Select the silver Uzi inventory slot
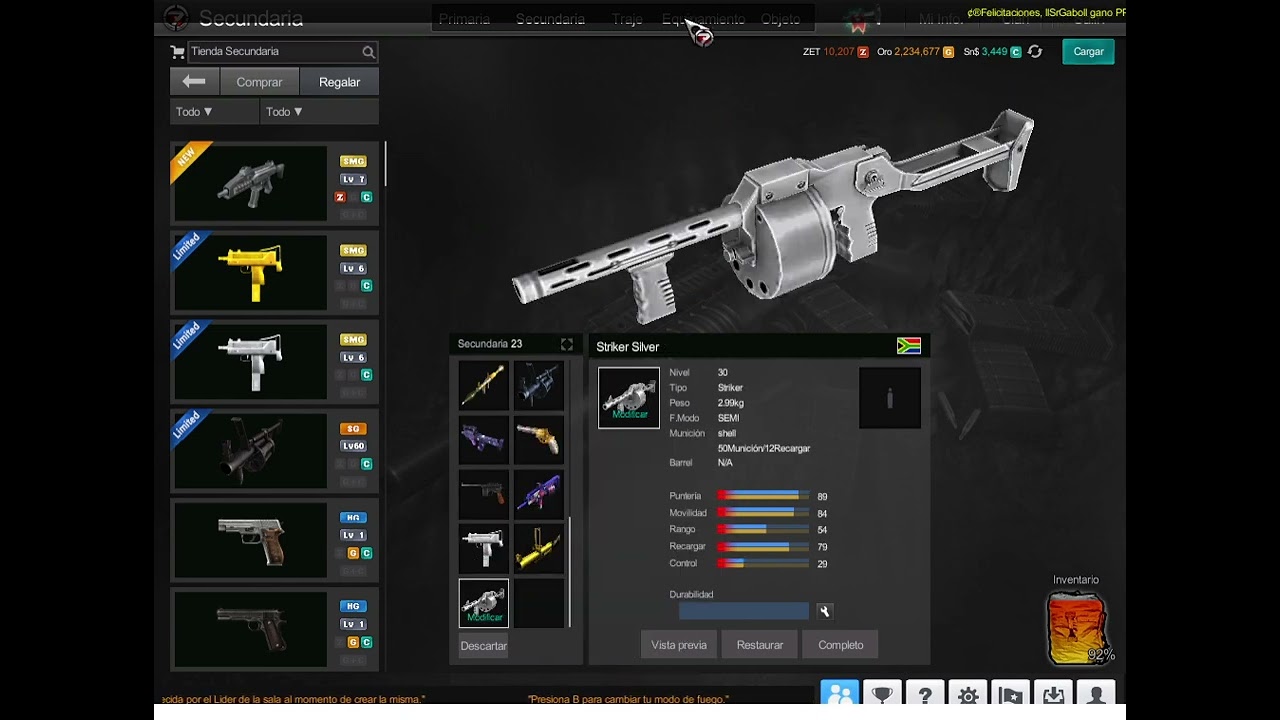Image resolution: width=1280 pixels, height=720 pixels. 484,548
